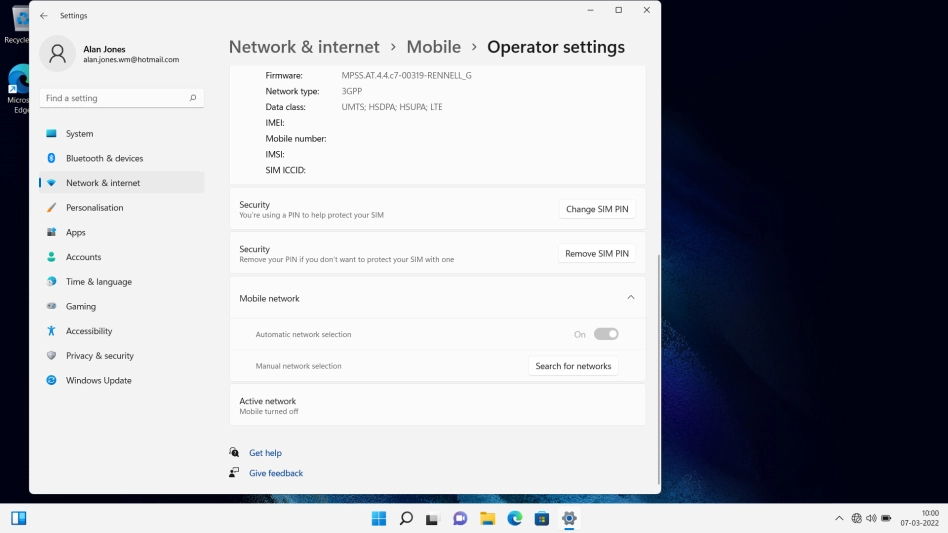Show hidden icons in system tray
Image resolution: width=948 pixels, height=533 pixels.
pyautogui.click(x=839, y=518)
